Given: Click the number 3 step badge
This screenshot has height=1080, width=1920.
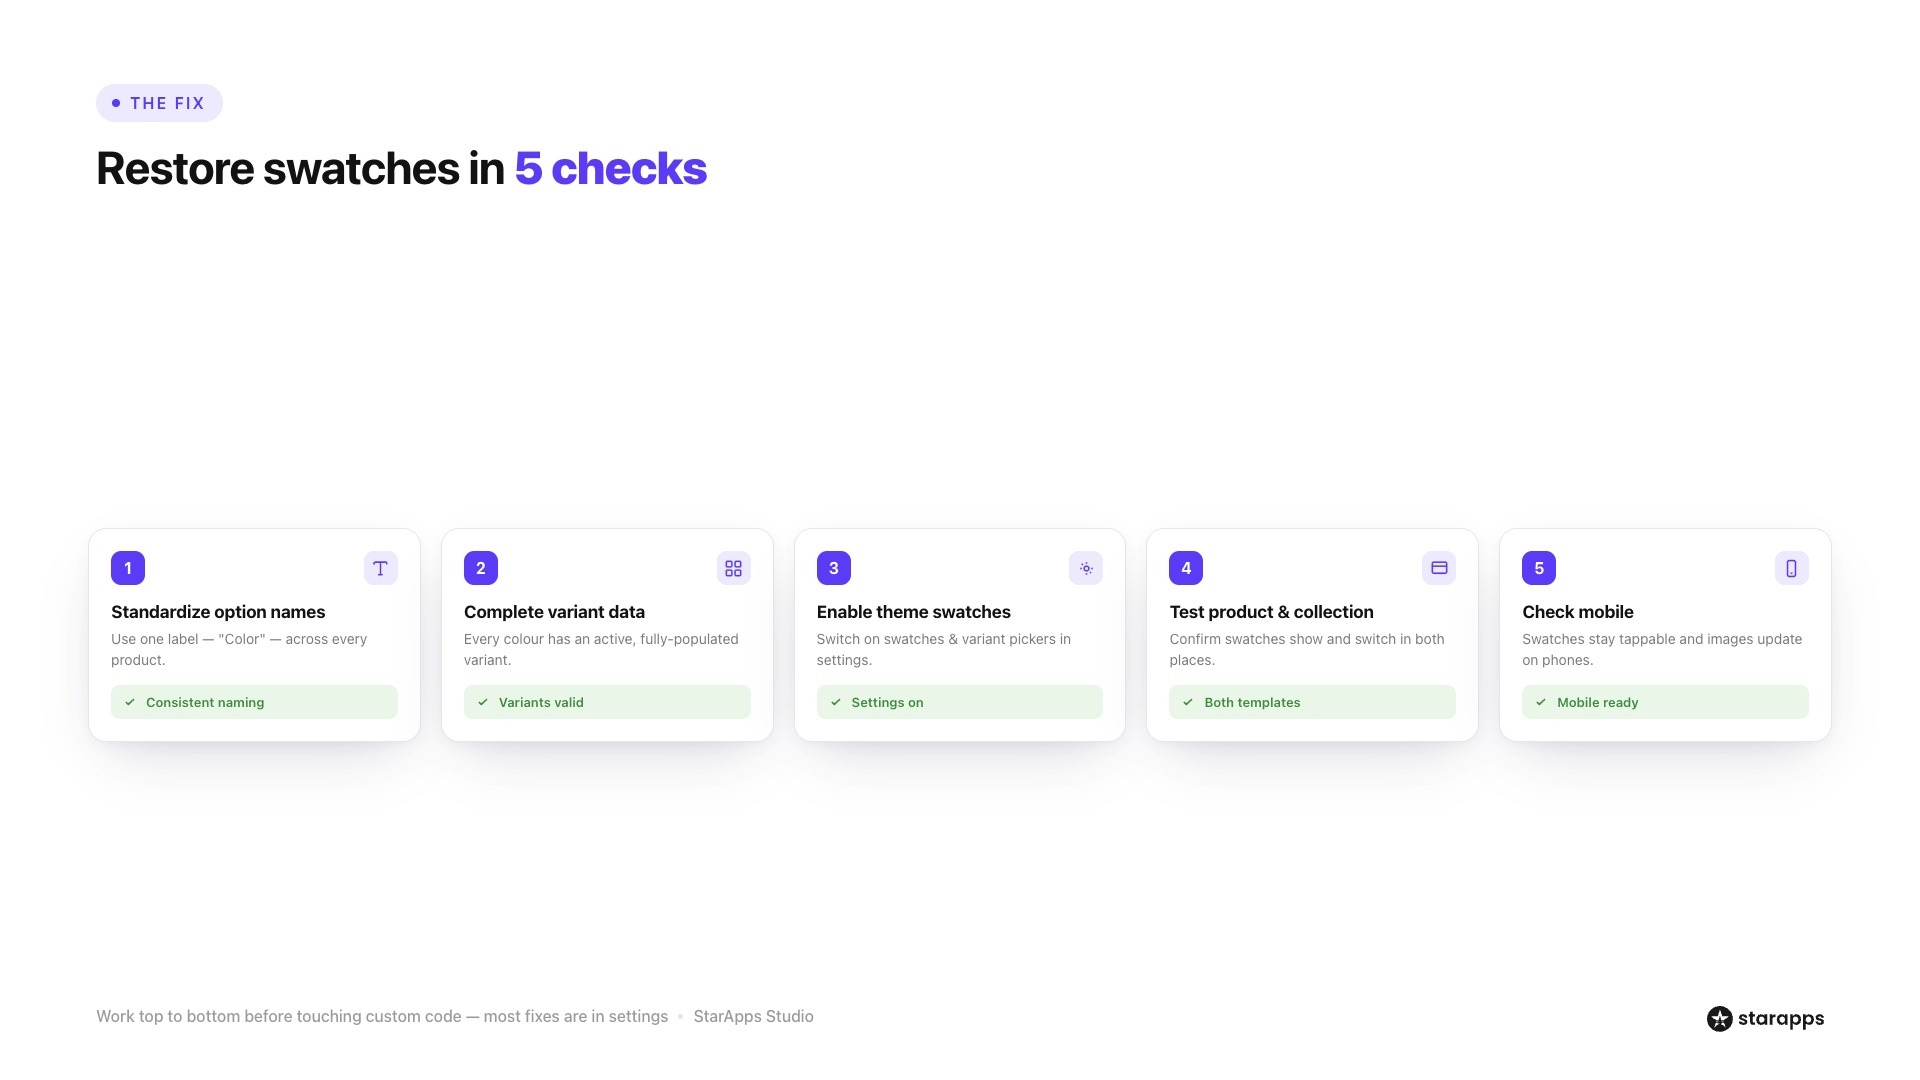Looking at the screenshot, I should click(x=834, y=568).
